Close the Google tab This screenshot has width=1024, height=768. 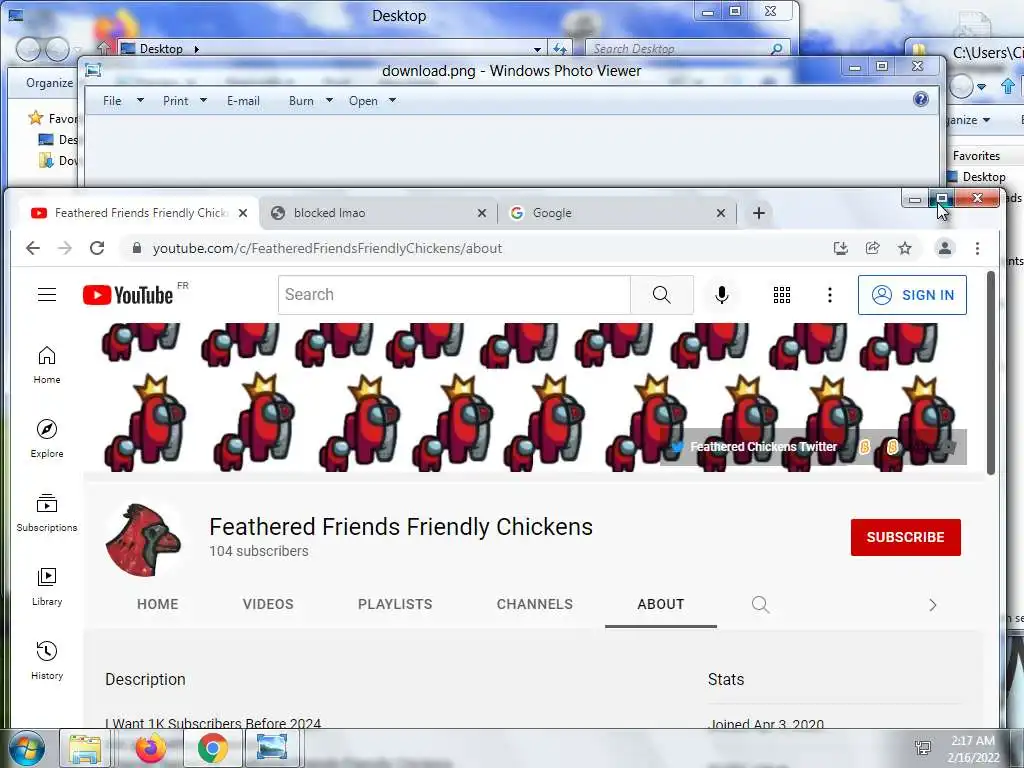tap(721, 213)
